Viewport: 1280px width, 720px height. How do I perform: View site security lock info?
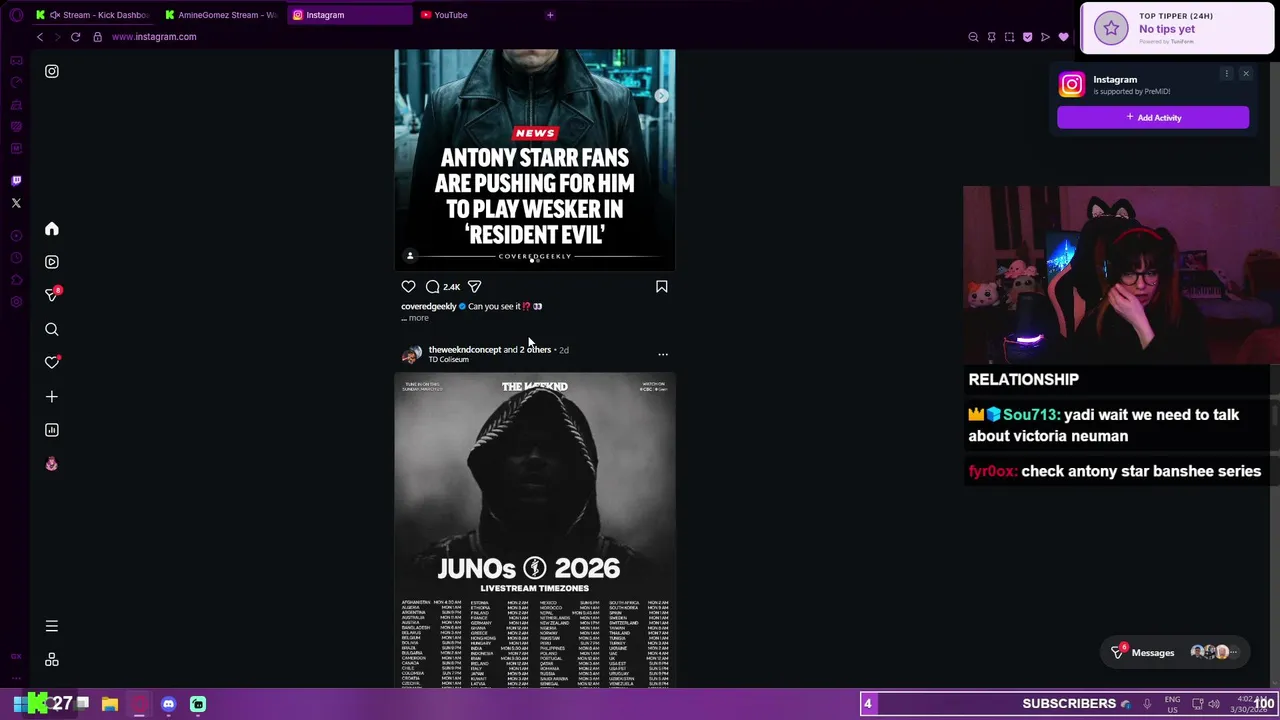pyautogui.click(x=97, y=37)
